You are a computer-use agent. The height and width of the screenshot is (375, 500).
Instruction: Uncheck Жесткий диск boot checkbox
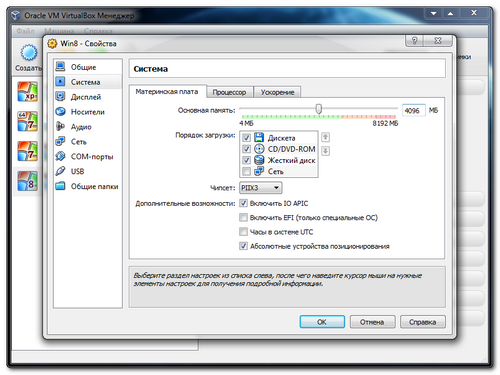[246, 160]
